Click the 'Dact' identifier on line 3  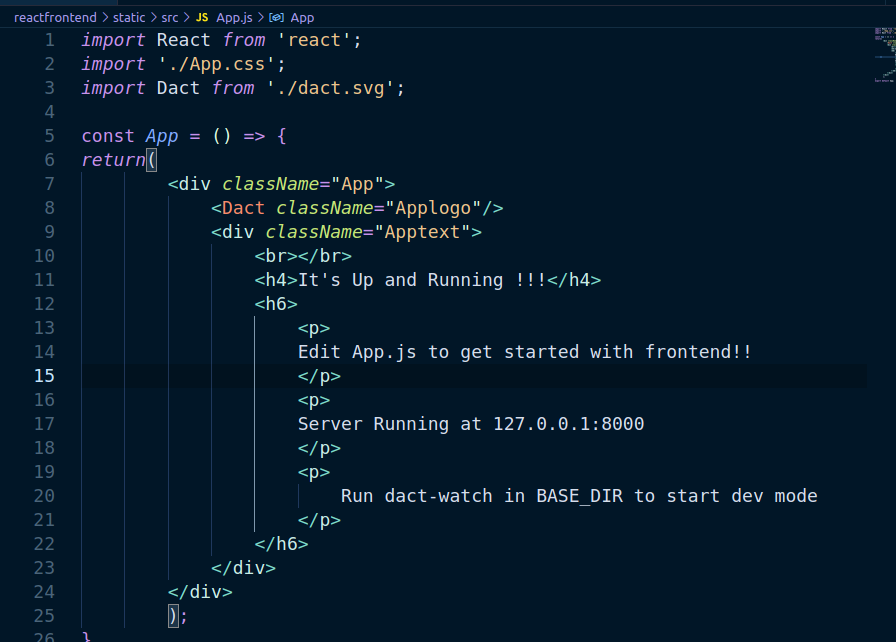(x=178, y=88)
